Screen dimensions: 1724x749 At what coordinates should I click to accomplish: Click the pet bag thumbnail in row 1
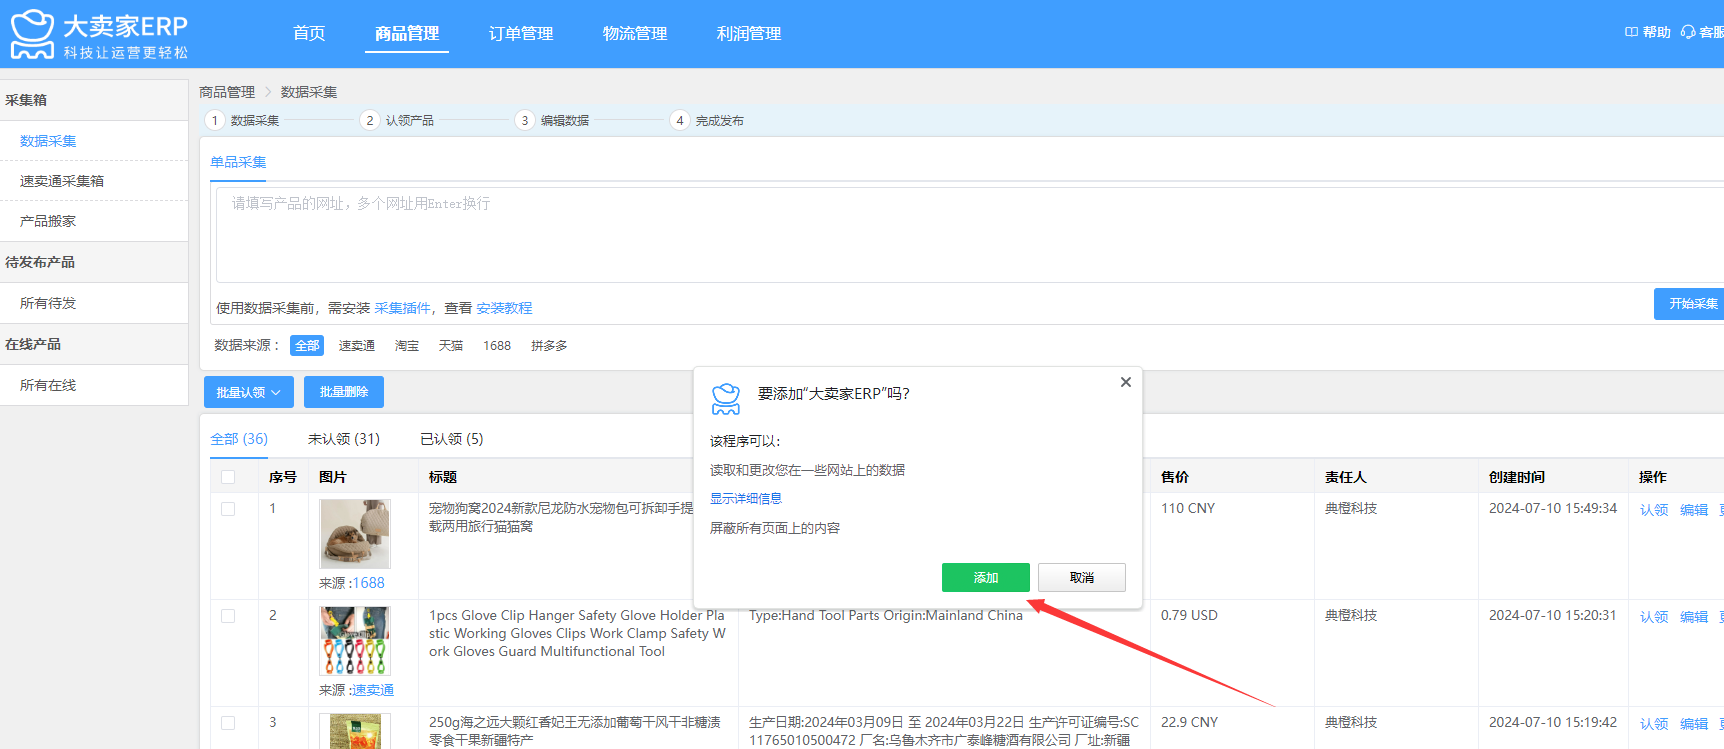[x=355, y=534]
